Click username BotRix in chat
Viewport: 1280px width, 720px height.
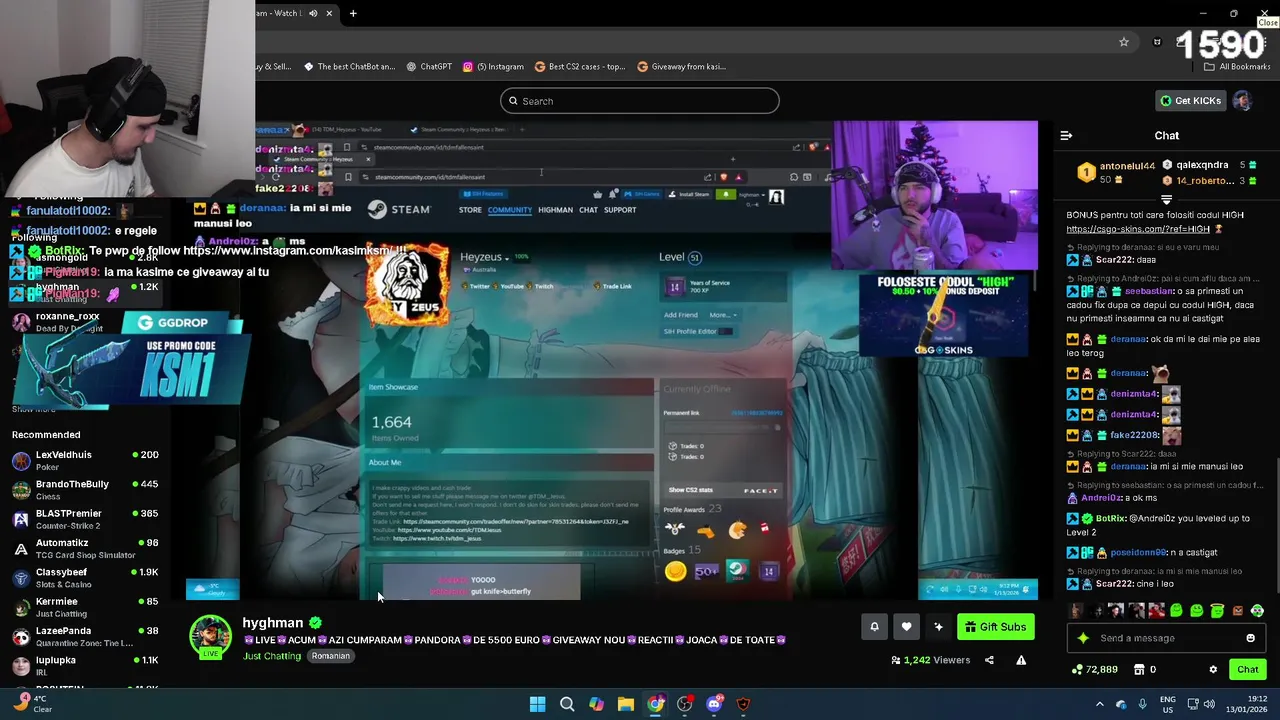coord(1110,519)
